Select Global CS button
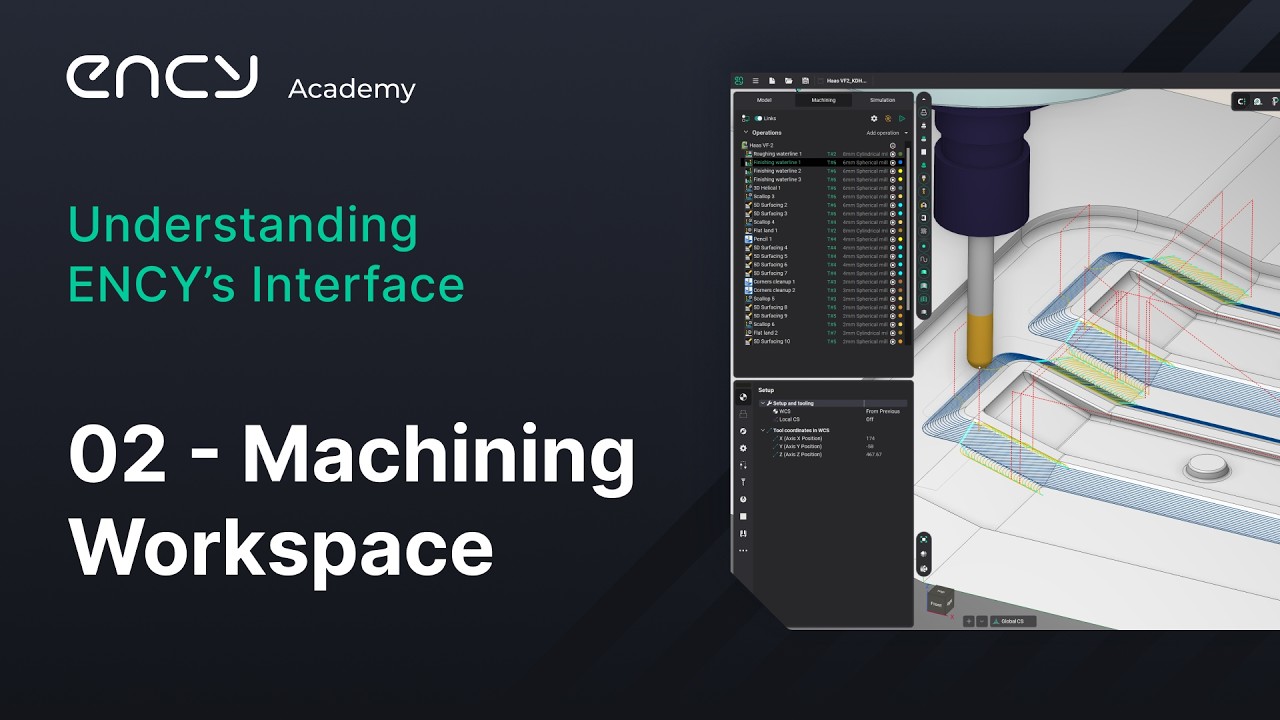1280x720 pixels. pos(1013,621)
